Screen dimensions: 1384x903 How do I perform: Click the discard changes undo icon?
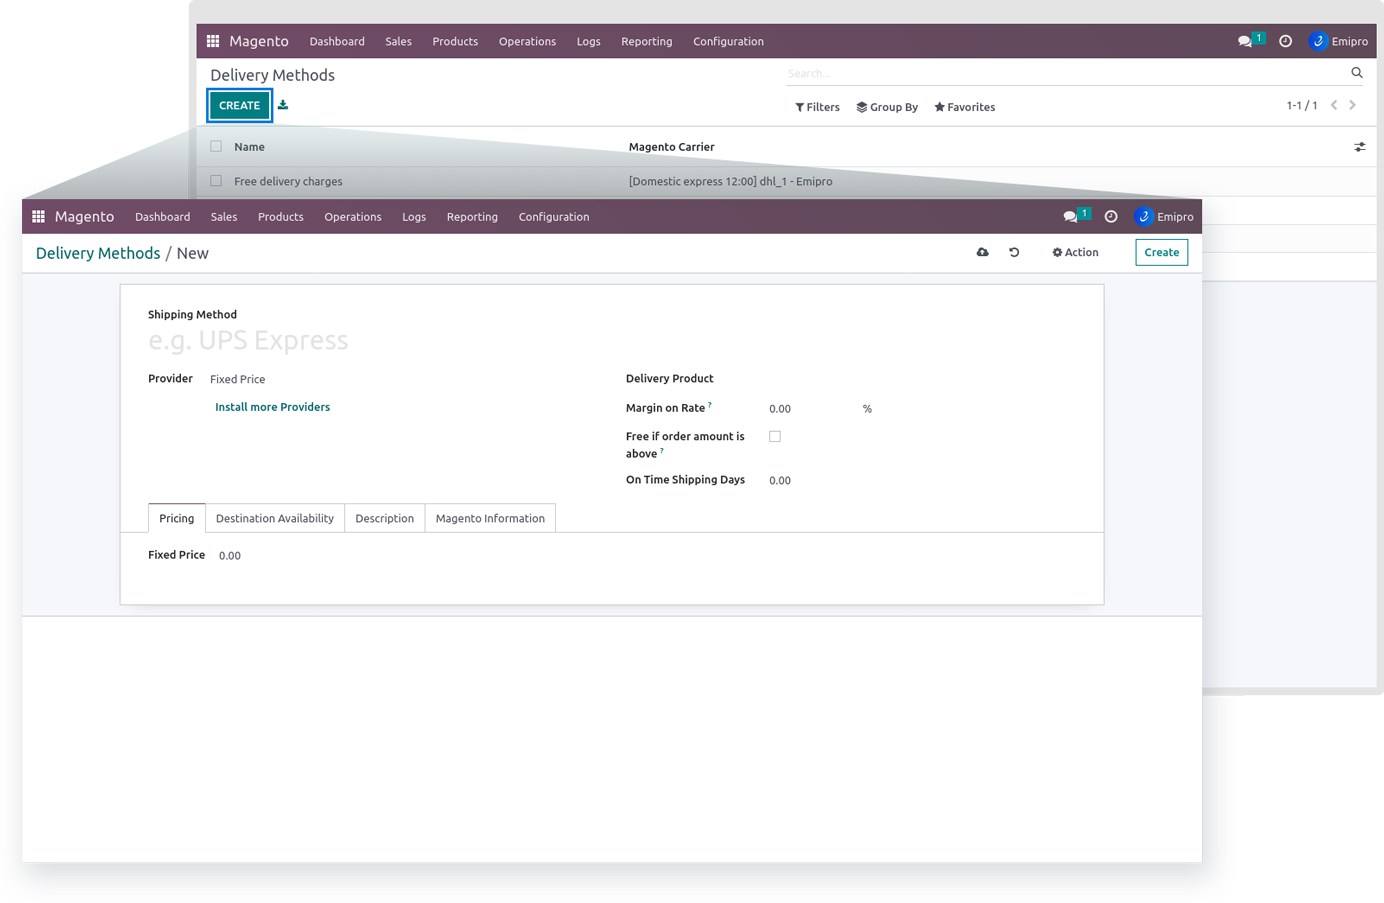[x=1014, y=253]
